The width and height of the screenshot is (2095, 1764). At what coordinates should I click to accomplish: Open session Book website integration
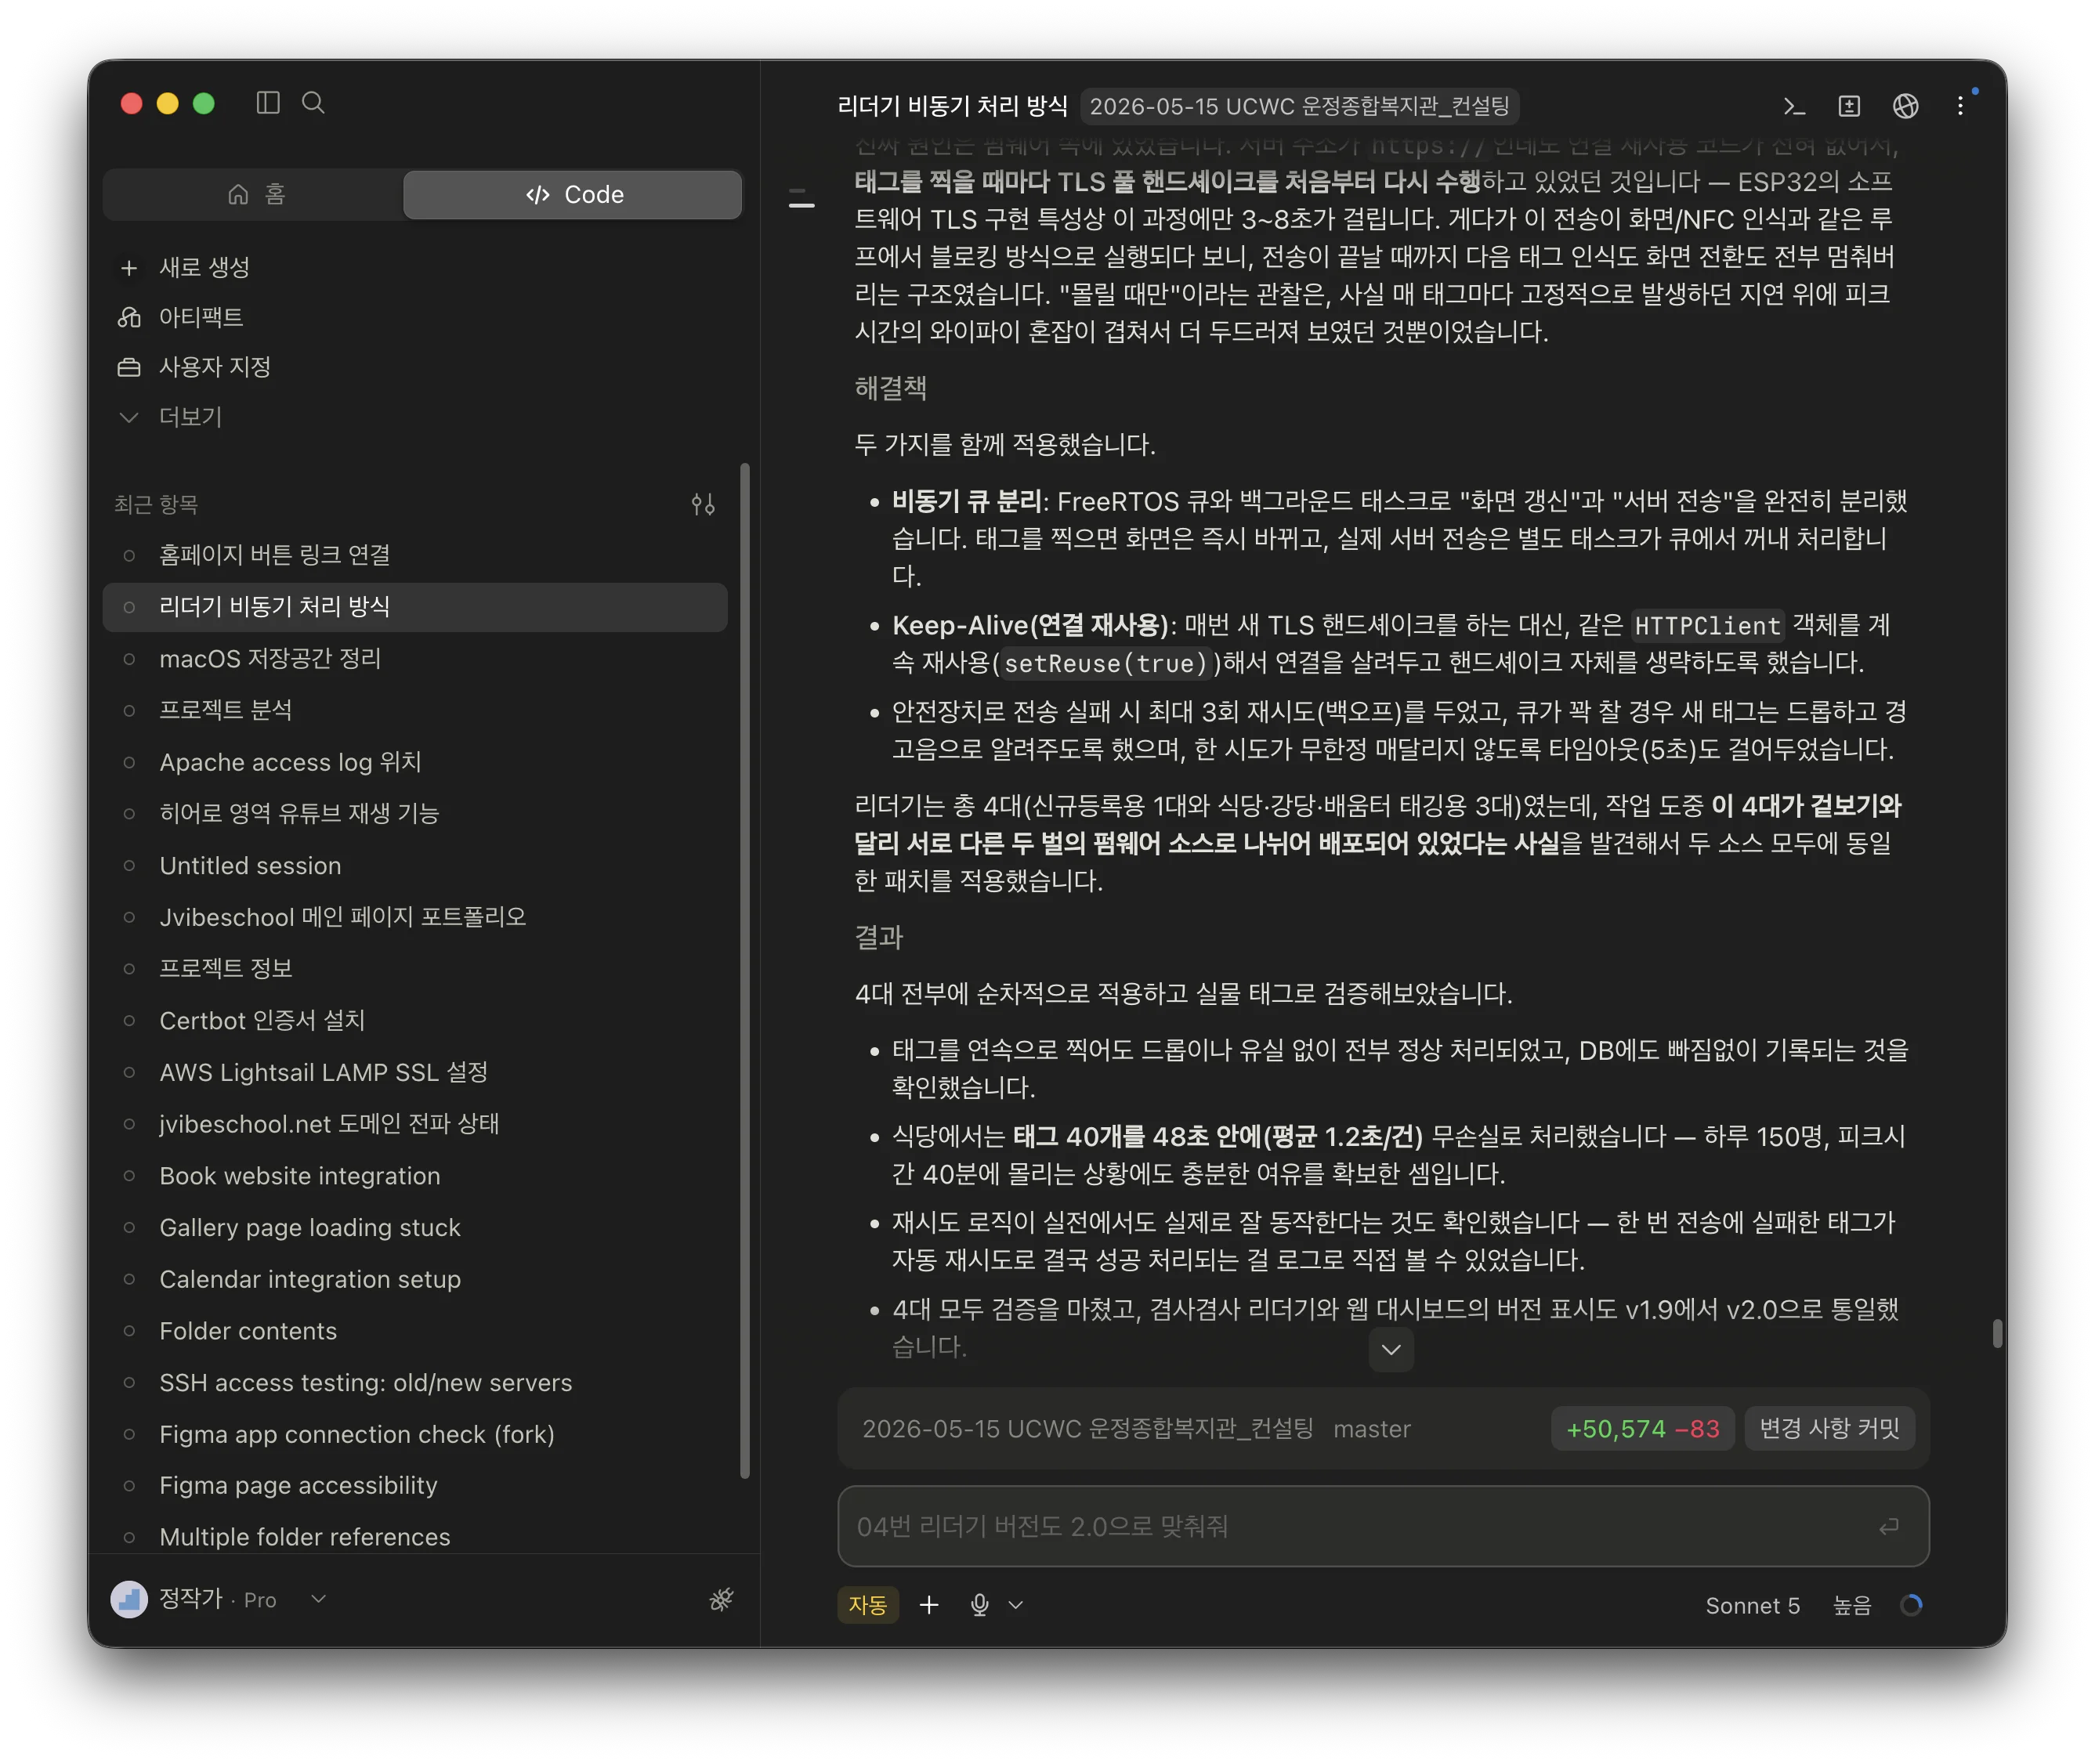[415, 1176]
